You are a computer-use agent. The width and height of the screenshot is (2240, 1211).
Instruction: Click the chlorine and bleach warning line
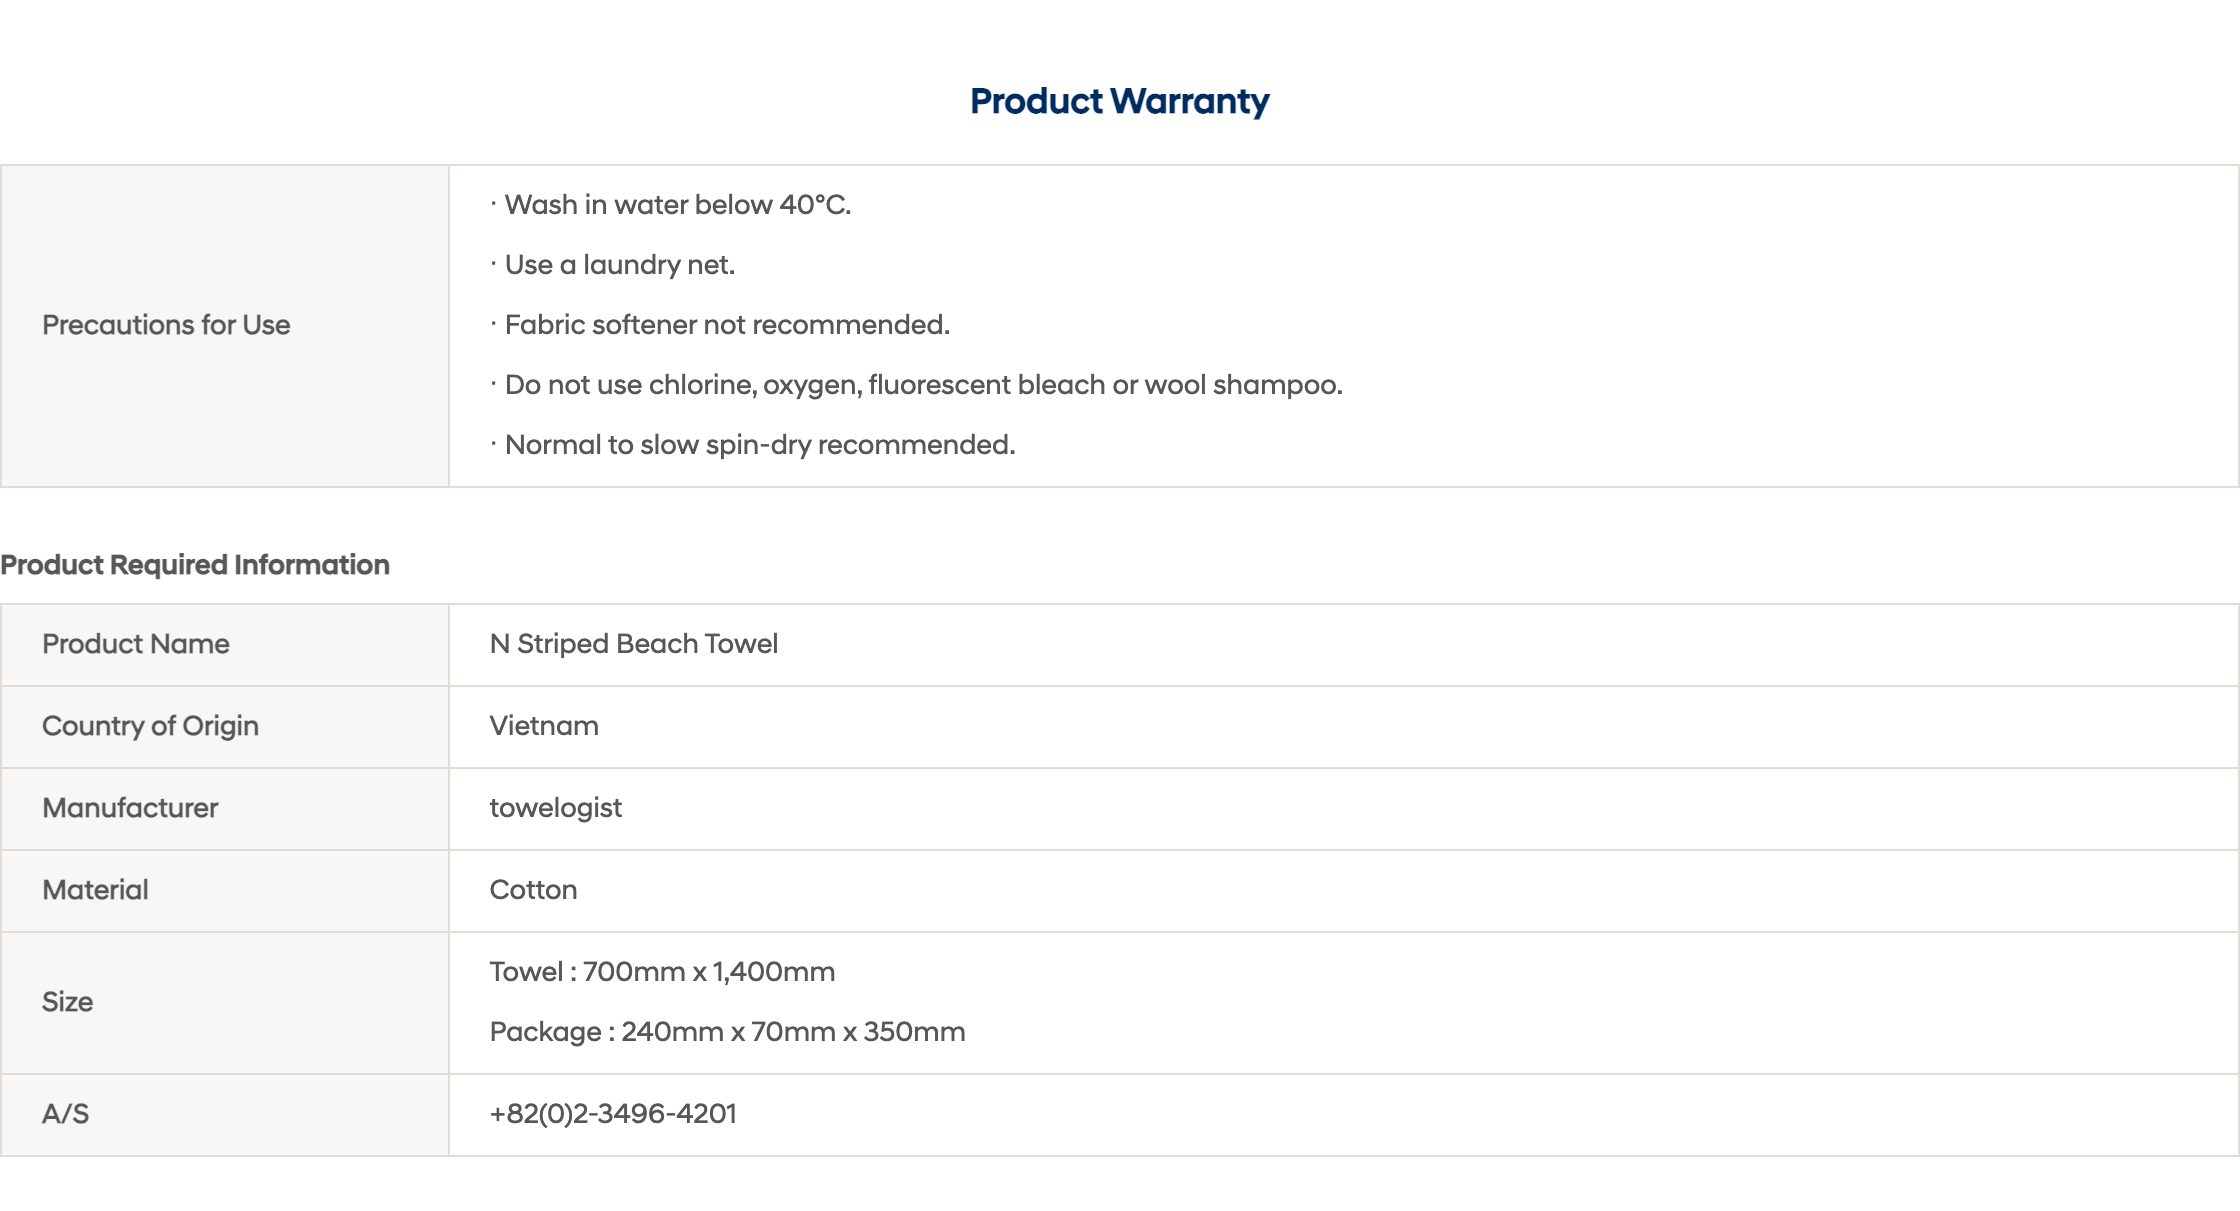tap(917, 385)
